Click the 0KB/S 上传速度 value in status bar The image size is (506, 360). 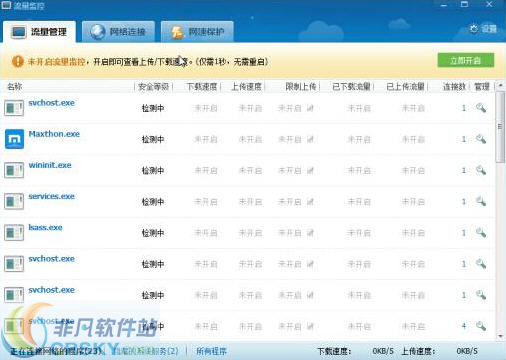click(x=467, y=351)
